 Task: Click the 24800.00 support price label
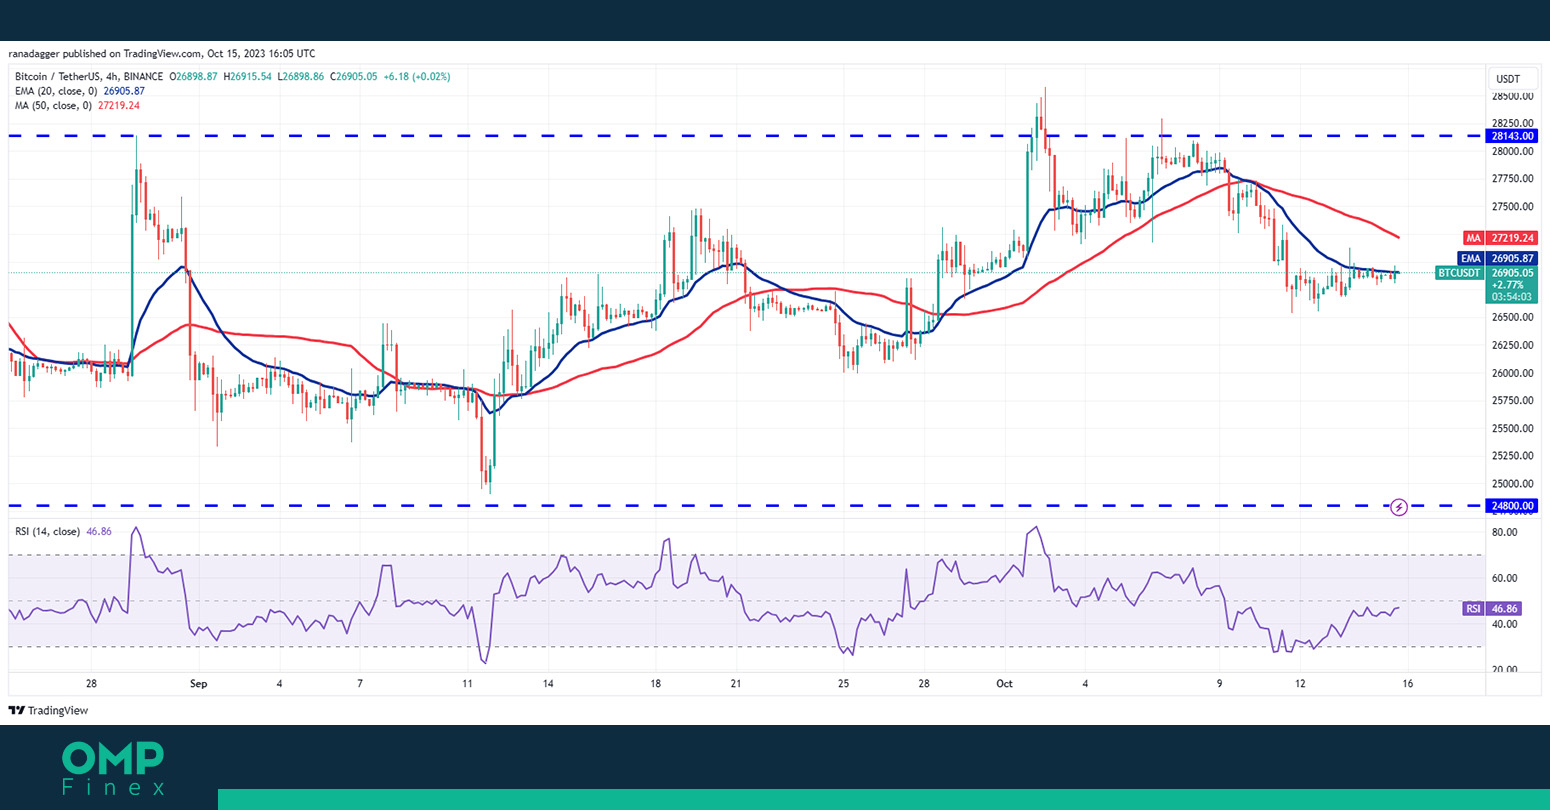click(x=1514, y=507)
